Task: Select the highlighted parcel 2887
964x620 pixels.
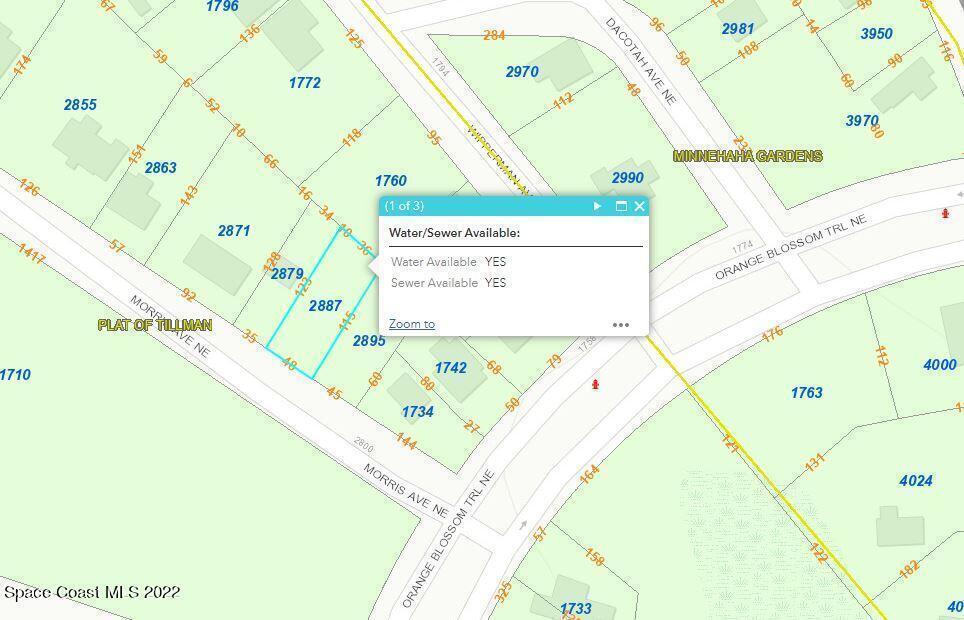Action: click(325, 306)
